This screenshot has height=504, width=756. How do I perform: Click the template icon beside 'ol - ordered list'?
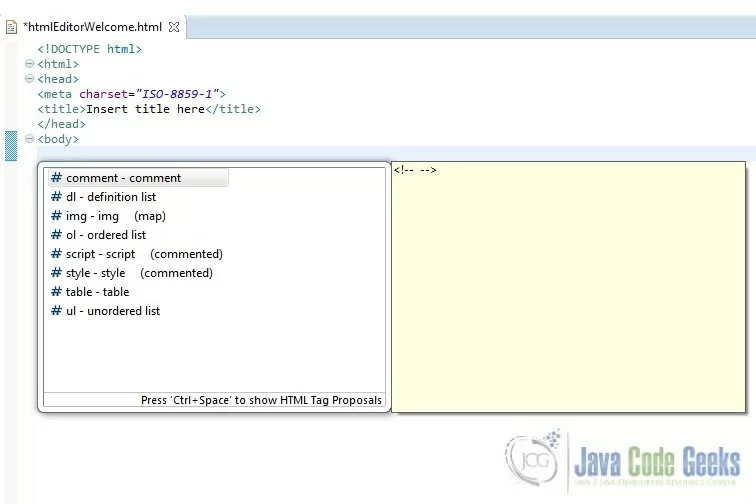point(56,234)
